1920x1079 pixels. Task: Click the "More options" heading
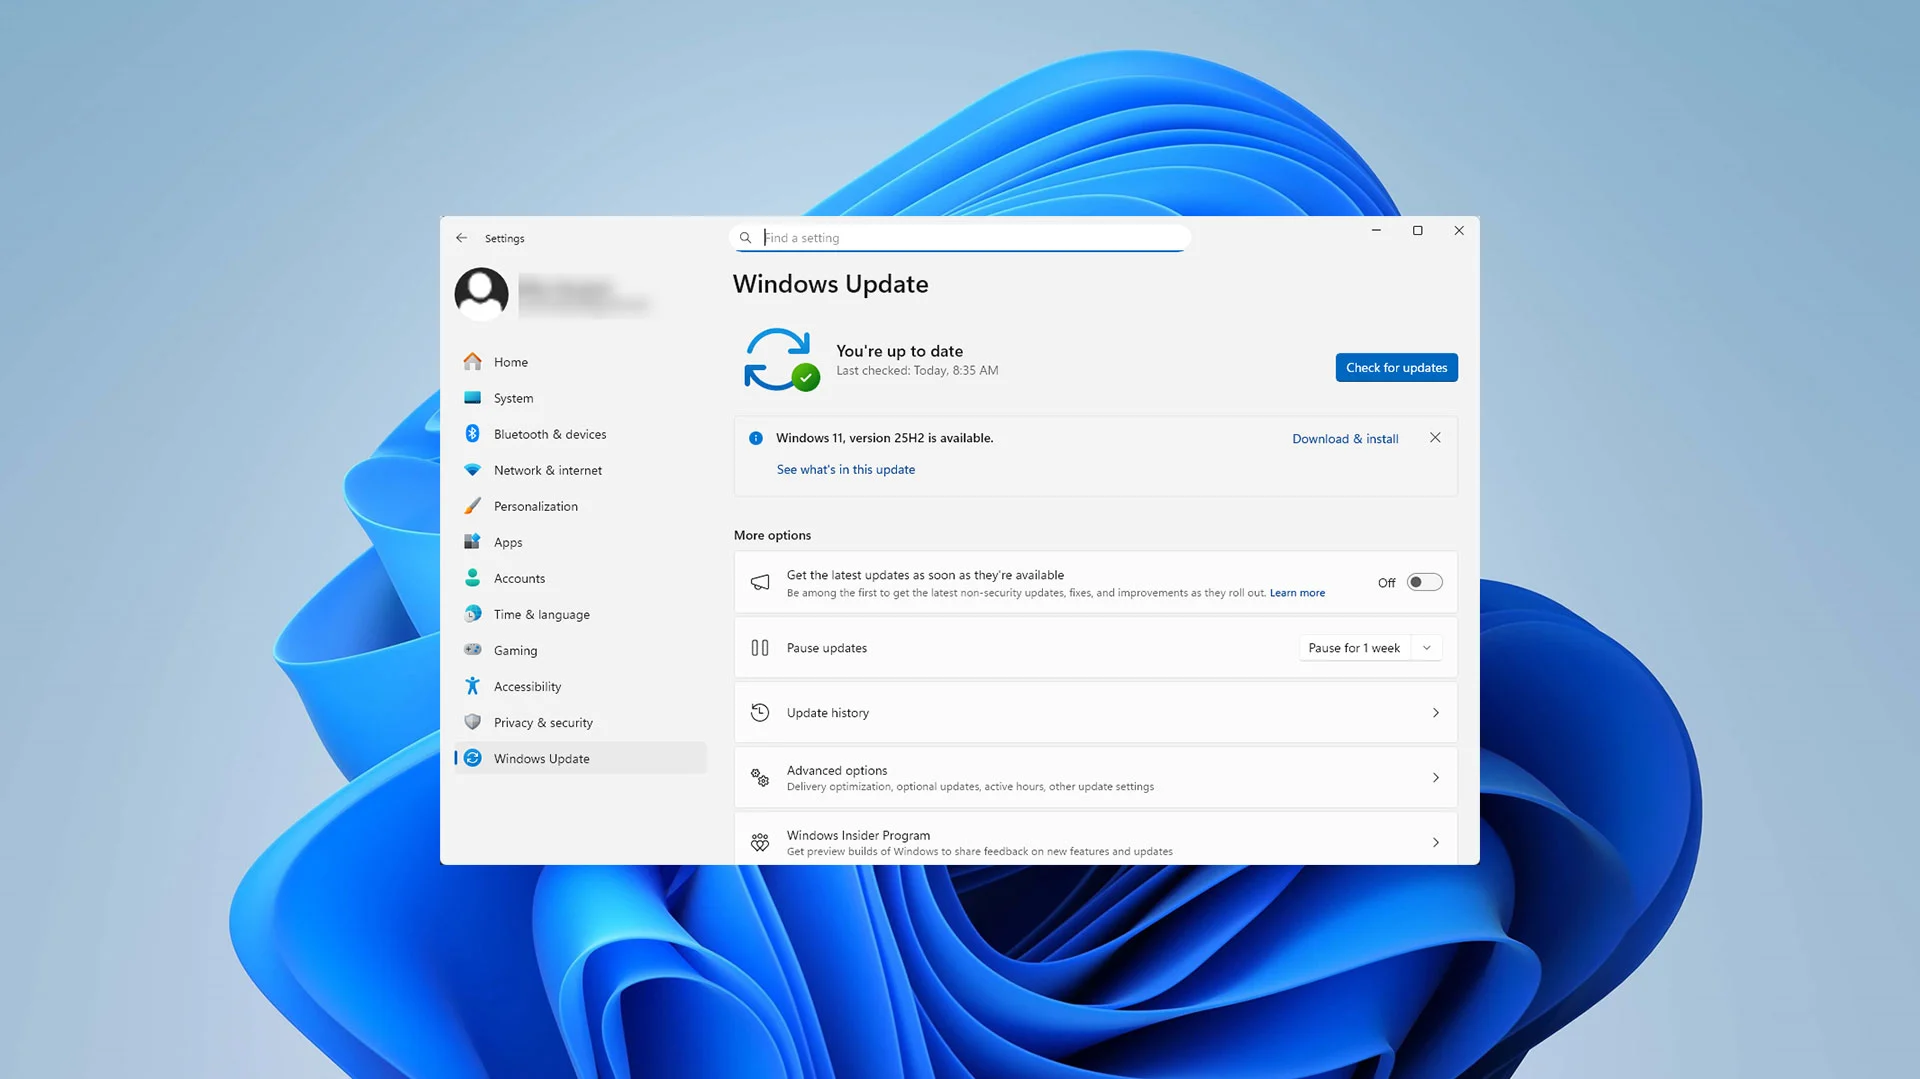point(772,536)
